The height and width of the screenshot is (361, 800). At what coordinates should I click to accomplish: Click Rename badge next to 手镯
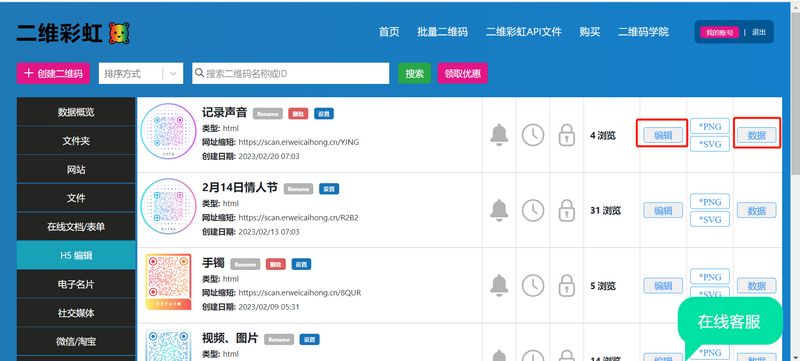(x=245, y=265)
